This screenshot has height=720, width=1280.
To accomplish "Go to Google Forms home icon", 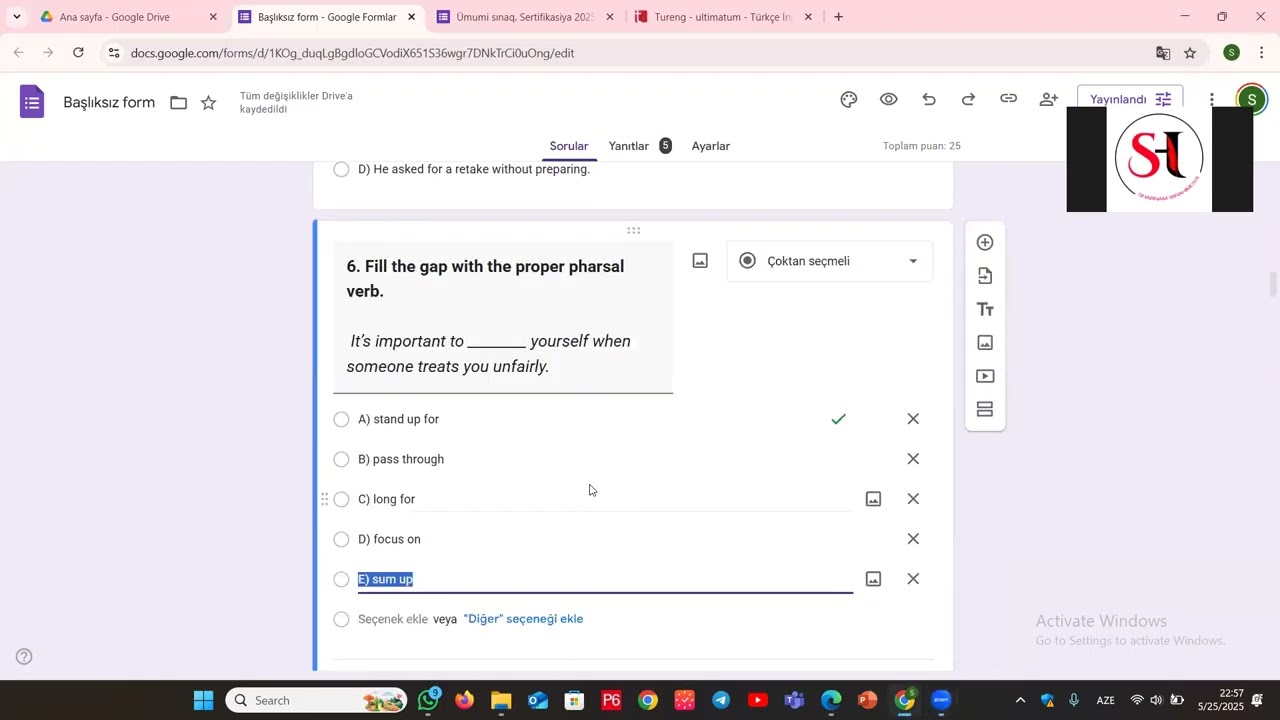I will click(x=32, y=102).
